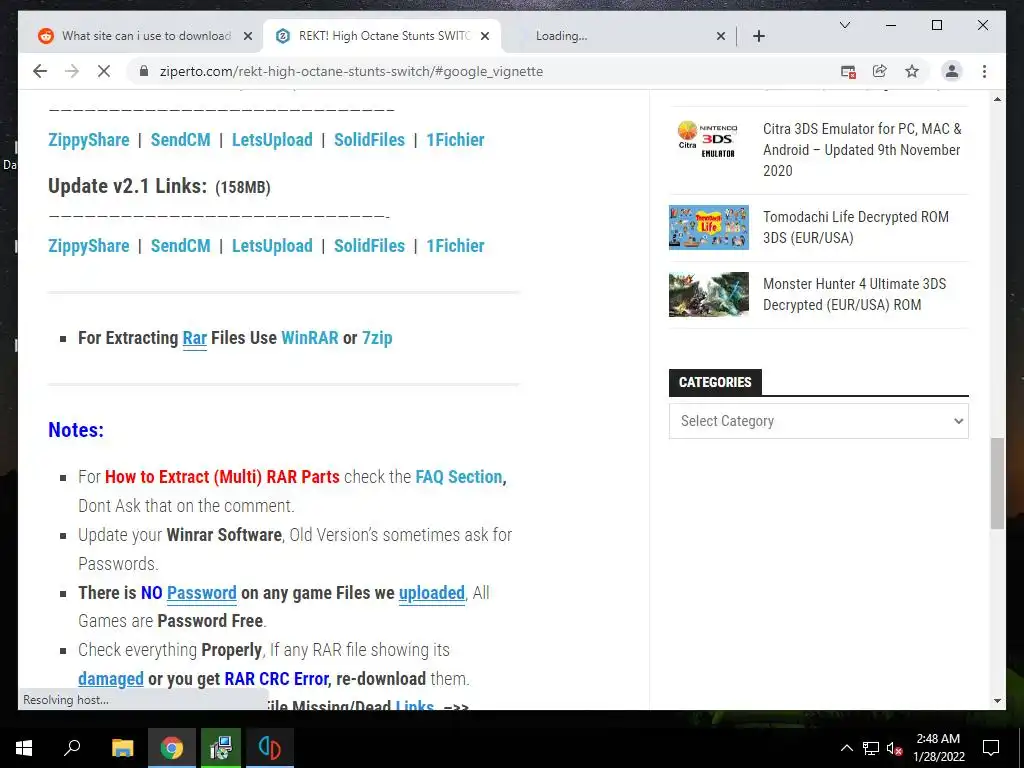Switch to the Reddit 'What site can i use' tab
This screenshot has height=768, width=1024.
pyautogui.click(x=145, y=36)
